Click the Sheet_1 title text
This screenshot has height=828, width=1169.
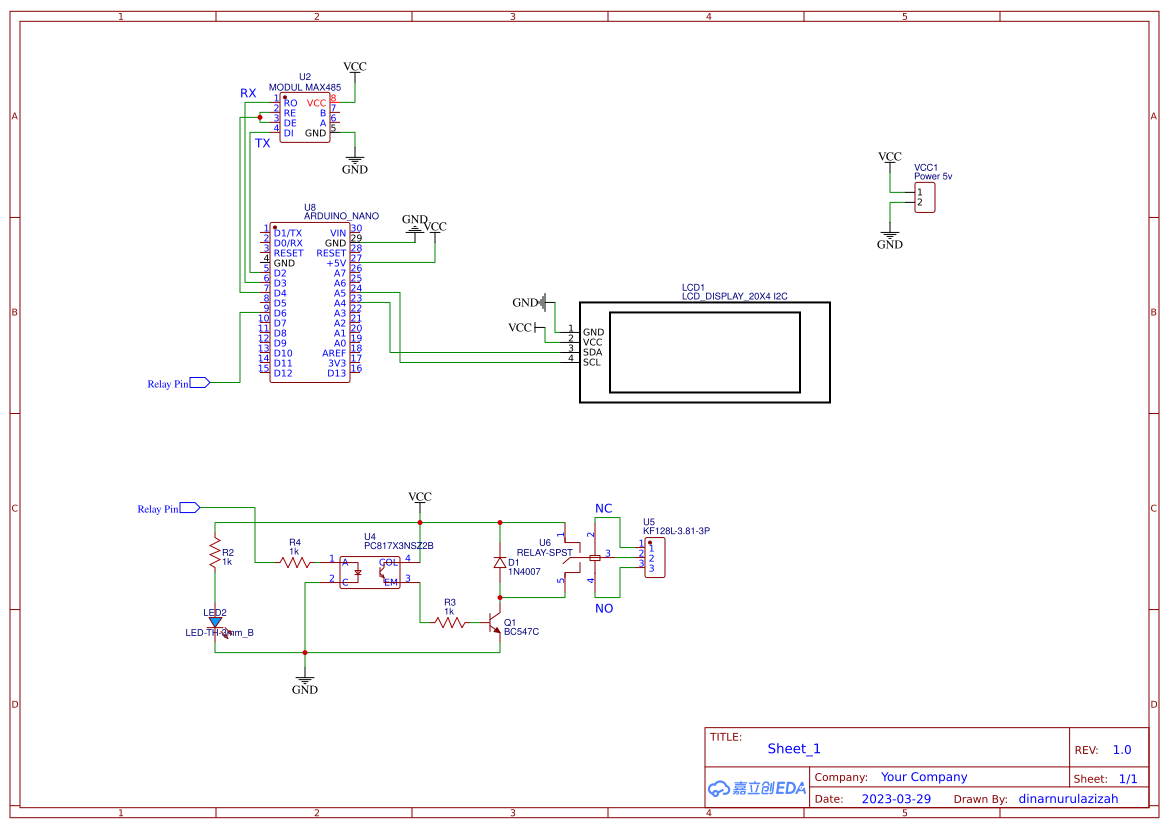(x=793, y=748)
